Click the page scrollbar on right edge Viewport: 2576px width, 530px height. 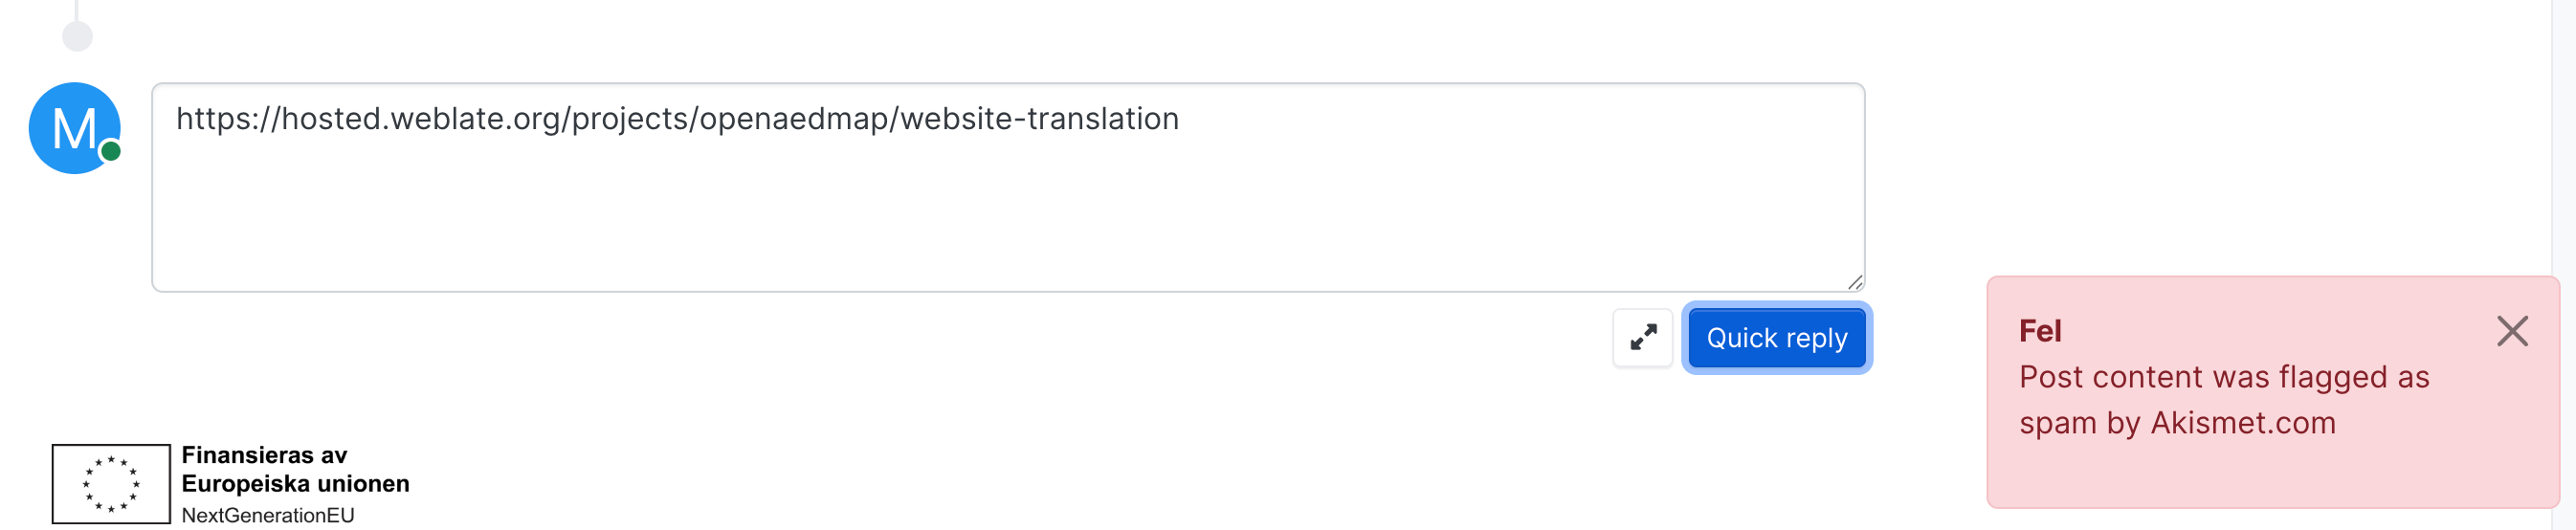(x=2563, y=150)
